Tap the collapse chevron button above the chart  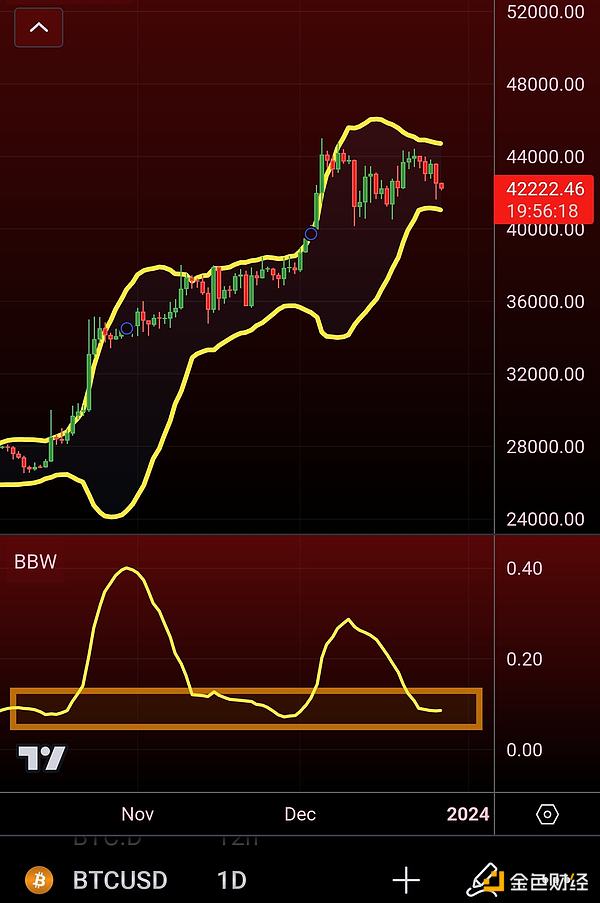pos(39,28)
